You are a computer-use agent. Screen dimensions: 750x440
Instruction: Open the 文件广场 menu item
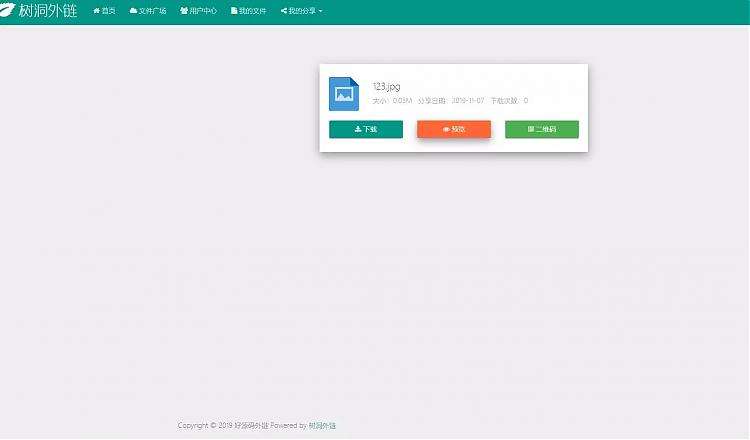pos(152,11)
